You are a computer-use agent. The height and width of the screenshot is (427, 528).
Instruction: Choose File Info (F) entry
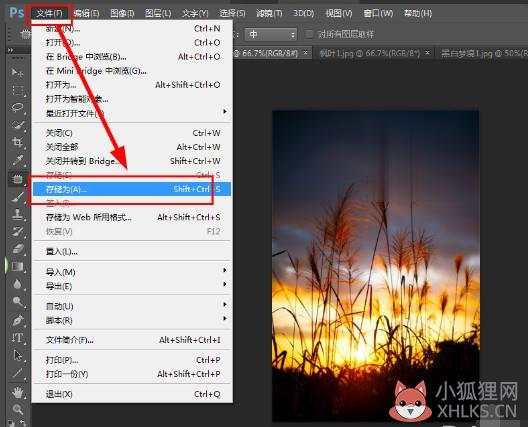click(131, 340)
